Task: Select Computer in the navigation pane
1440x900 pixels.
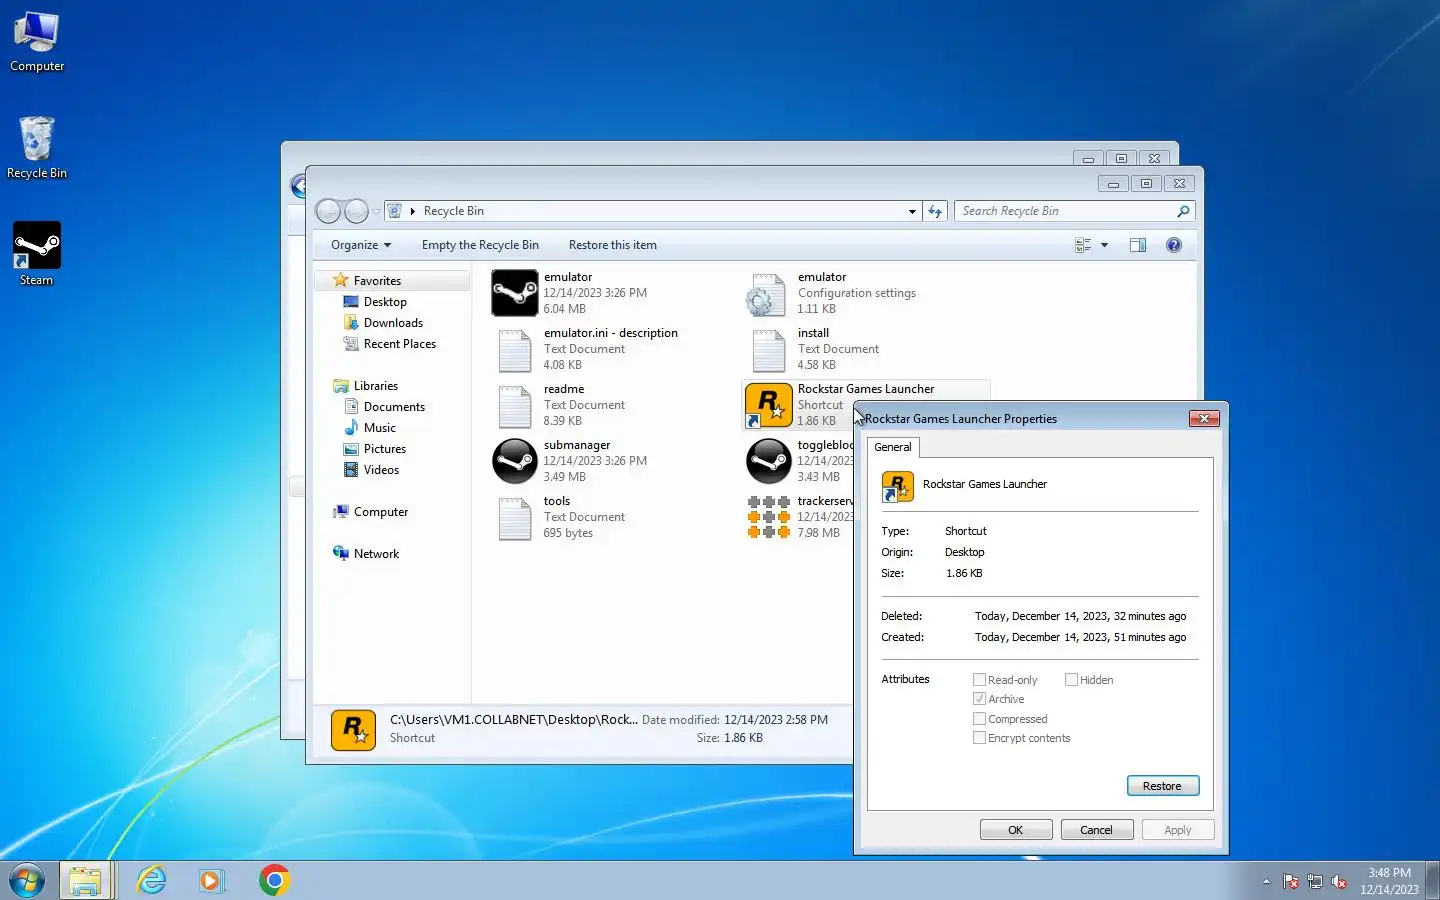Action: coord(381,512)
